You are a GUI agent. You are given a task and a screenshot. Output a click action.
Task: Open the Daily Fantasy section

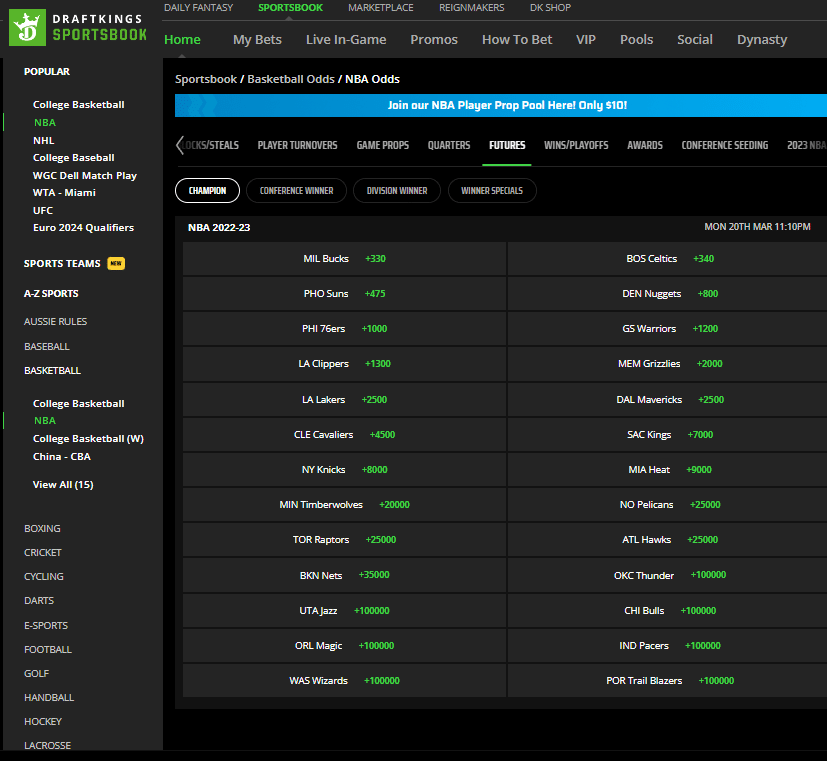198,8
